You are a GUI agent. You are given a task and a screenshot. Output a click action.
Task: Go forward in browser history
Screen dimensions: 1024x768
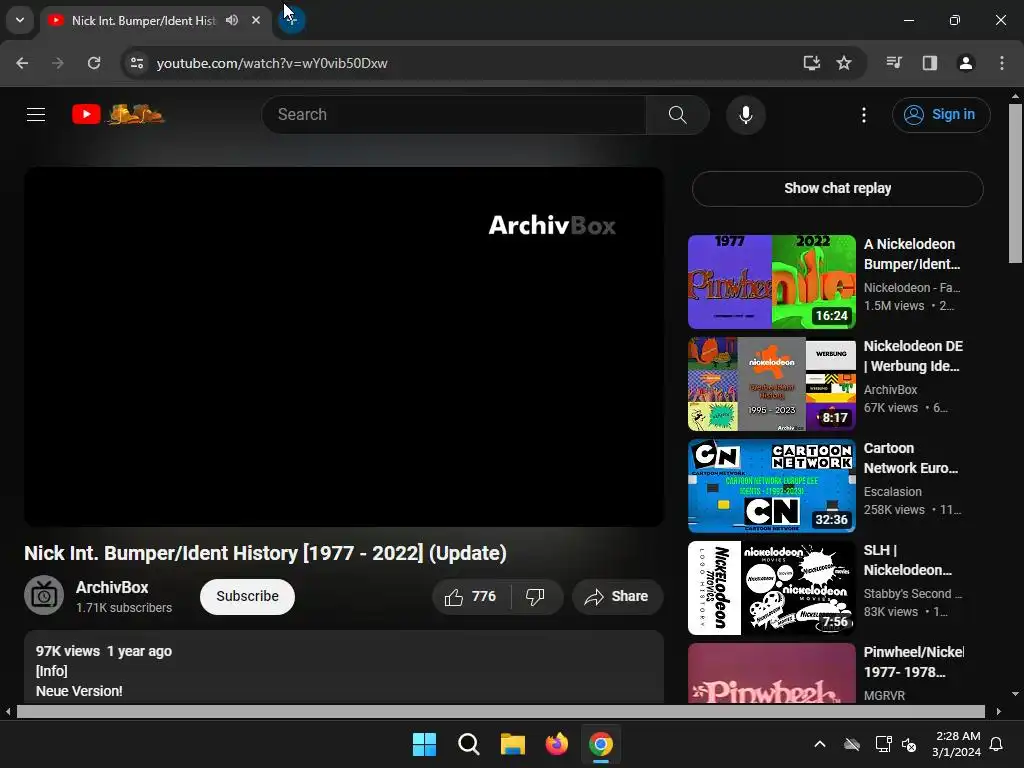58,63
